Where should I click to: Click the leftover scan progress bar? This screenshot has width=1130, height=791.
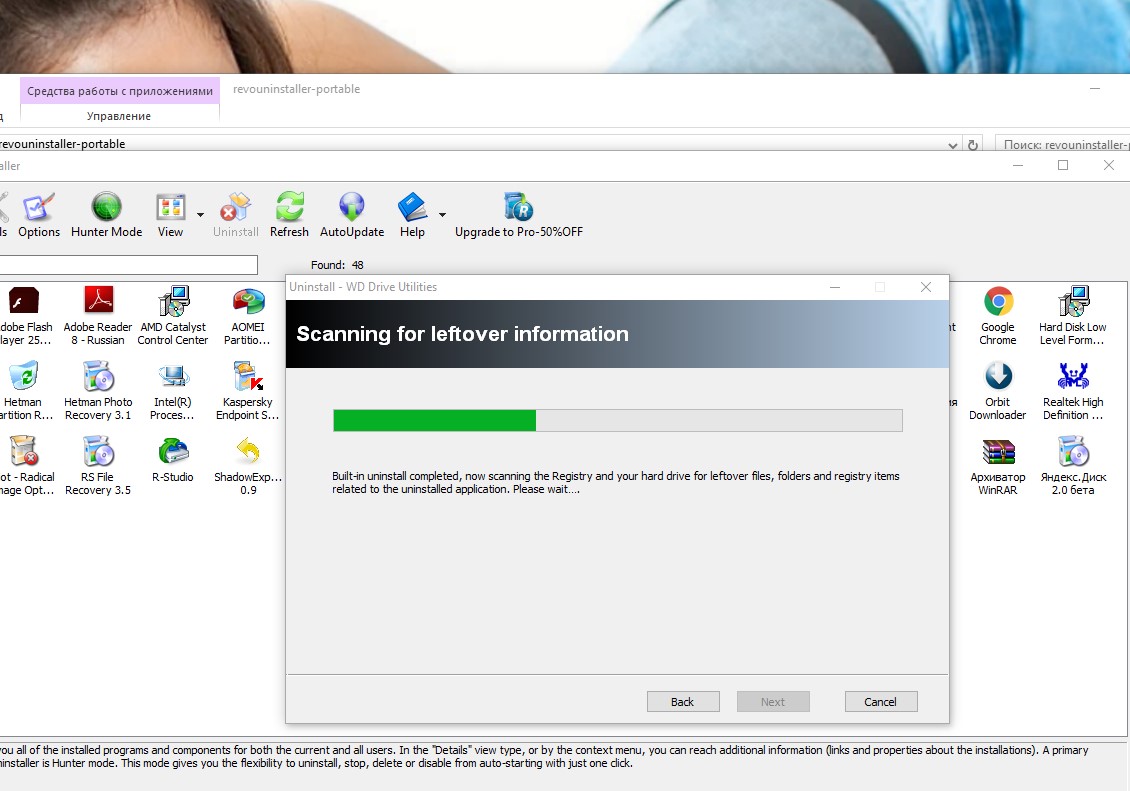click(618, 421)
